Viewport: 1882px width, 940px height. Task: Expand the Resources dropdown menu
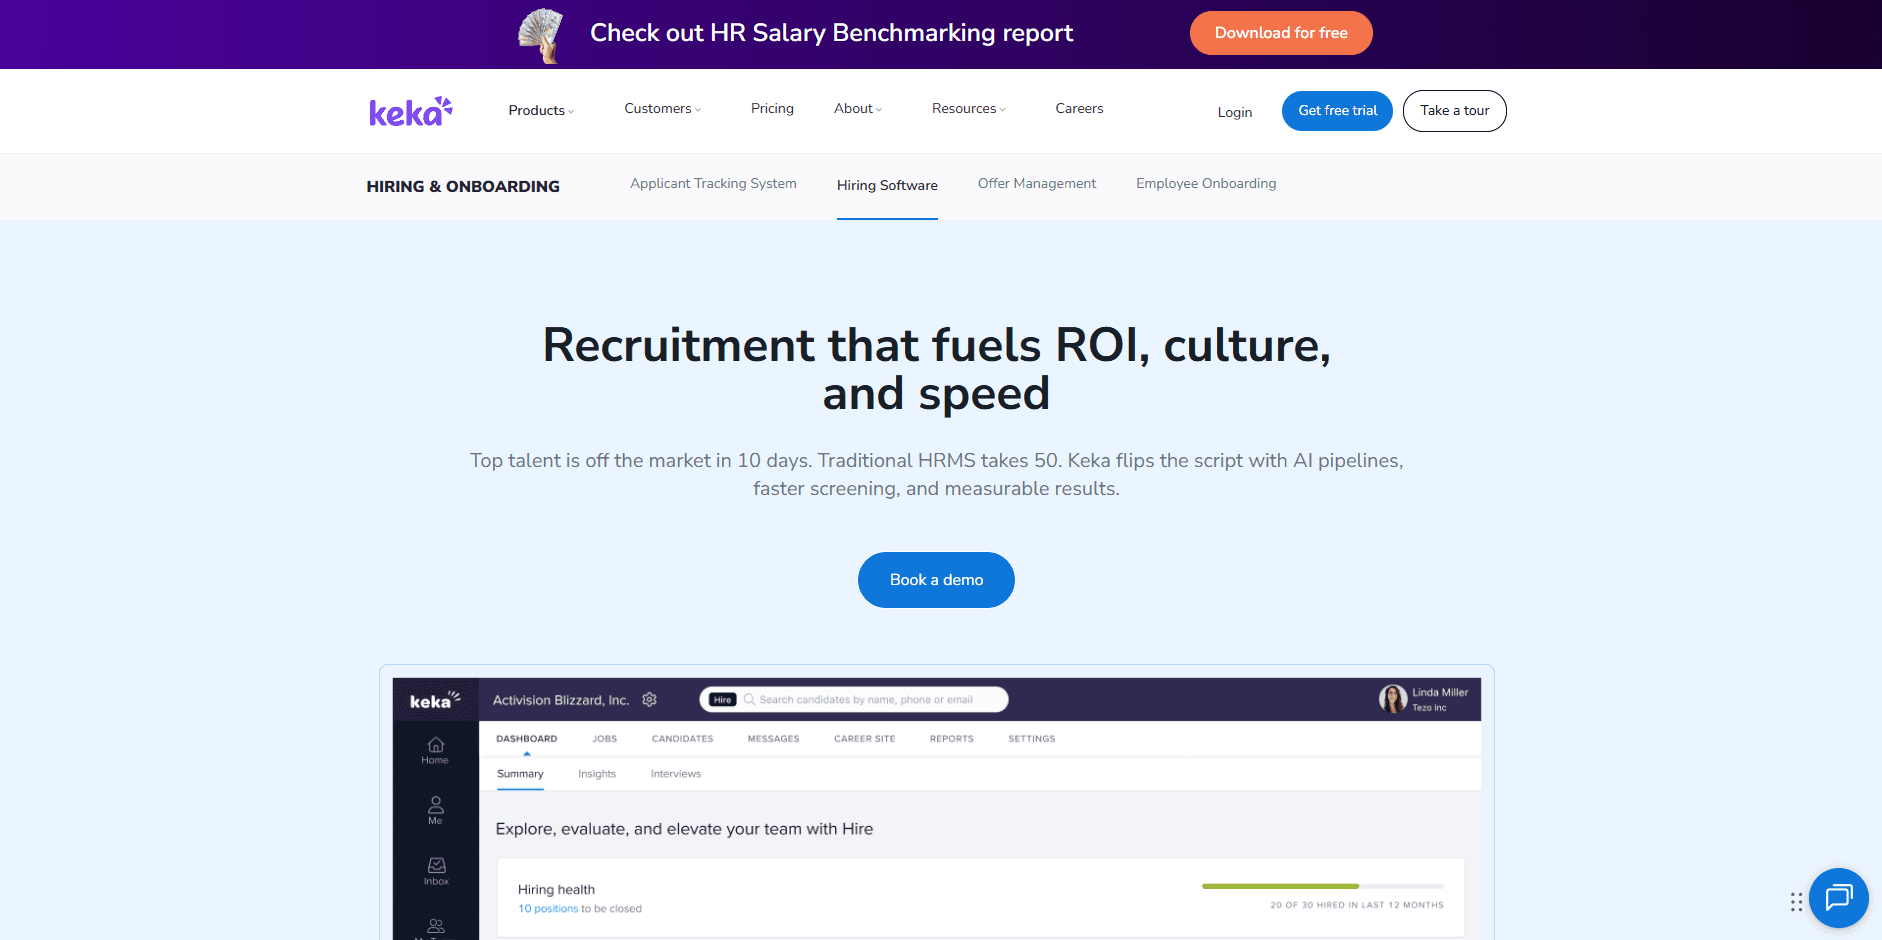(968, 108)
